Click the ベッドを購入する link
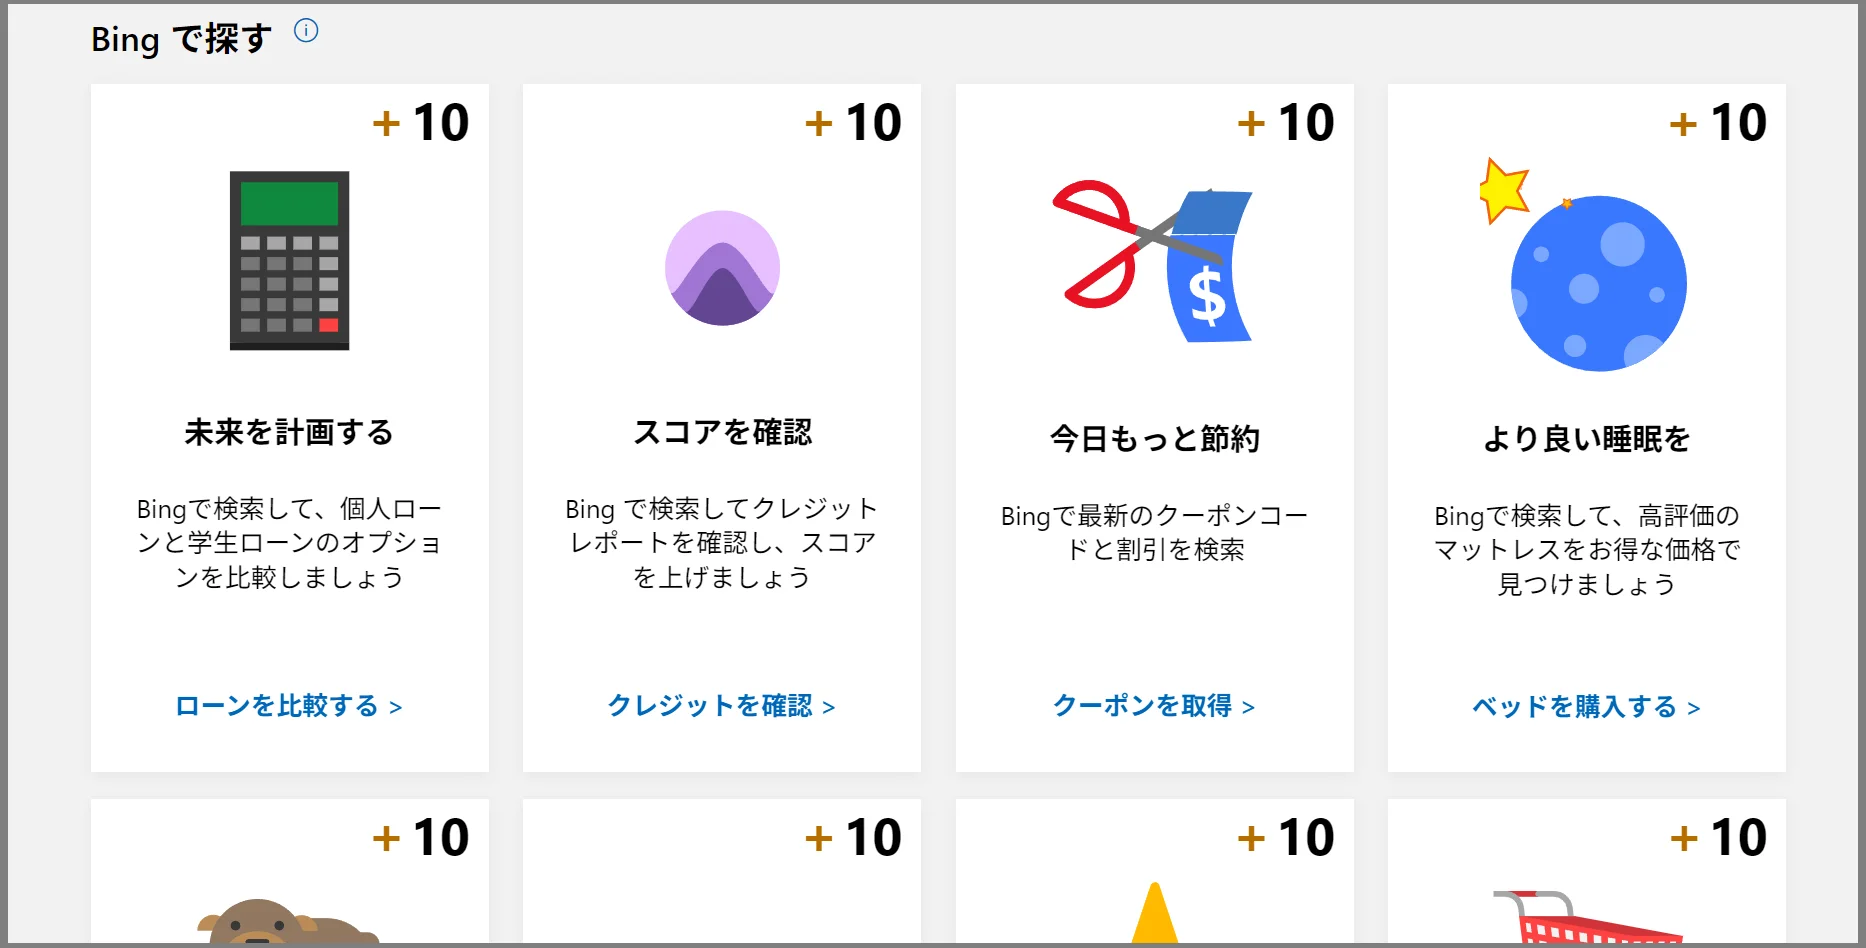Image resolution: width=1866 pixels, height=948 pixels. click(1586, 707)
